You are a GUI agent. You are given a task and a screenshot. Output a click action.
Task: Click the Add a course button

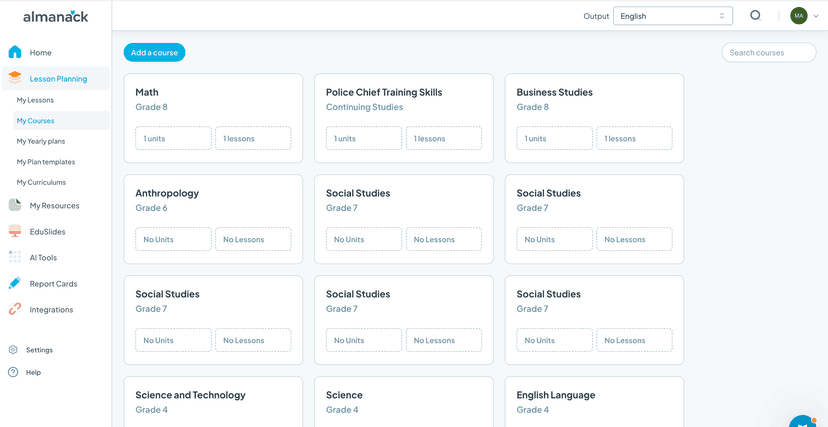(154, 52)
